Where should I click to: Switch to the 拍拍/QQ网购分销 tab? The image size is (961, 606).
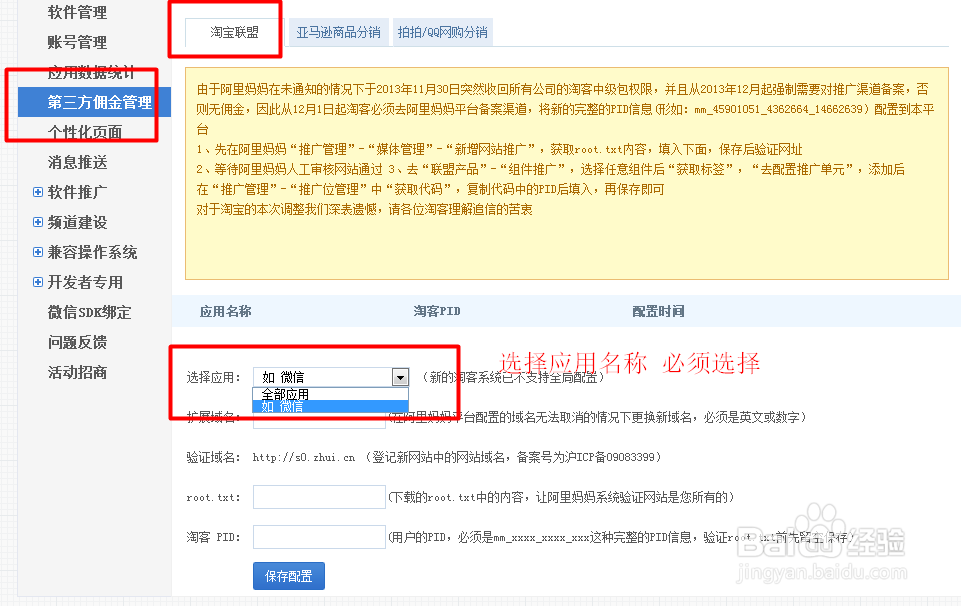[x=439, y=31]
